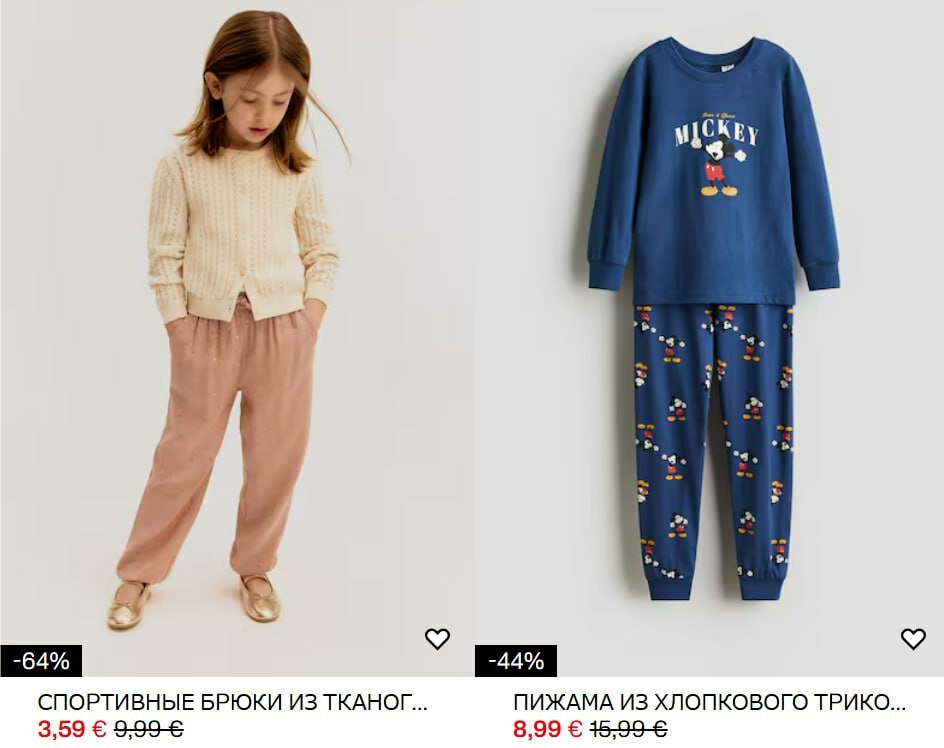This screenshot has height=748, width=944.
Task: Click the -44% discount badge
Action: [516, 661]
